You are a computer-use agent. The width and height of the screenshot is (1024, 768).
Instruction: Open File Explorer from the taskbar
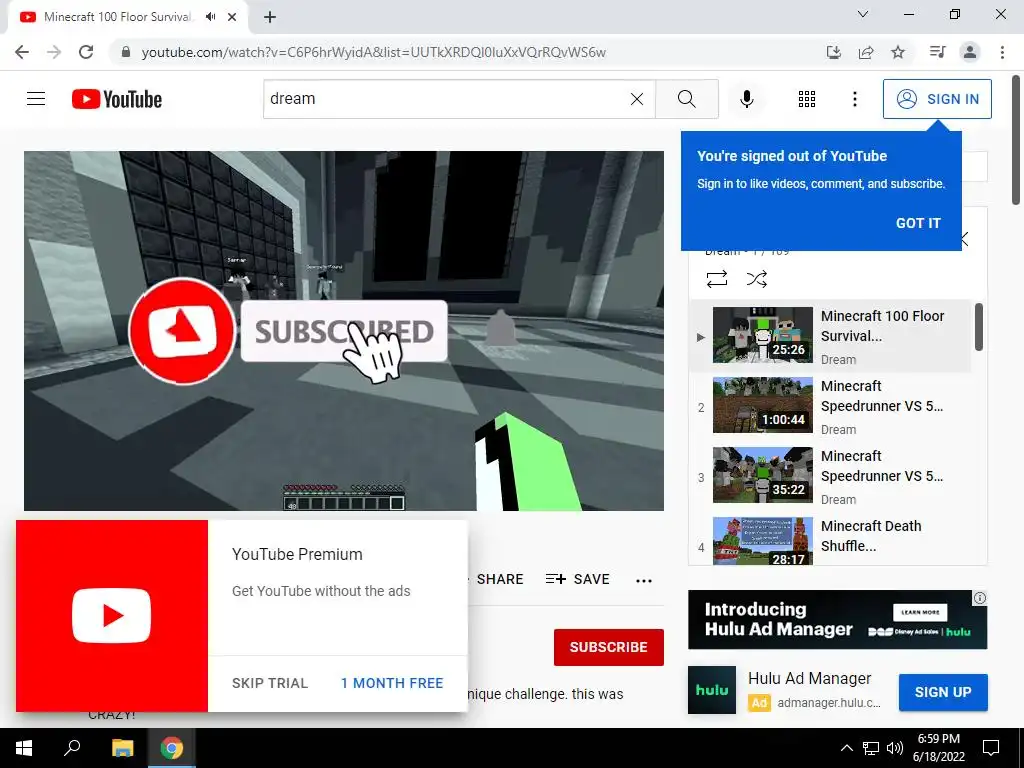(122, 748)
